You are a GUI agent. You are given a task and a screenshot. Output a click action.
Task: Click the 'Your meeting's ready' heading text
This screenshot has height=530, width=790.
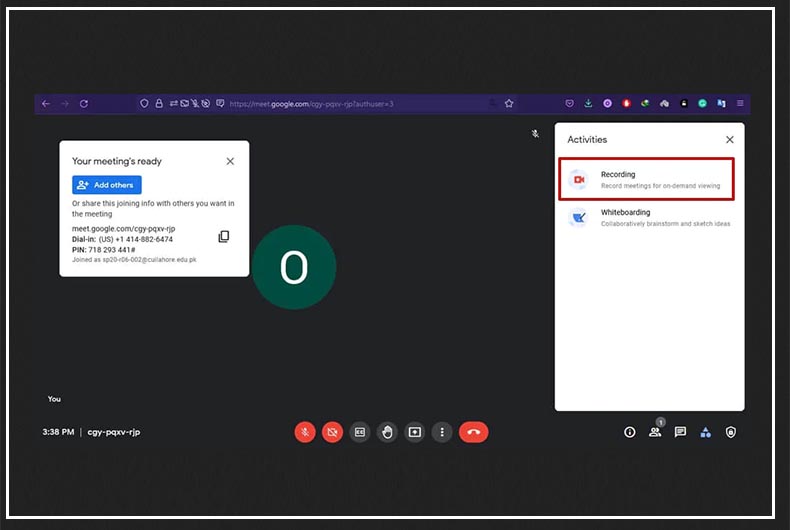point(116,161)
